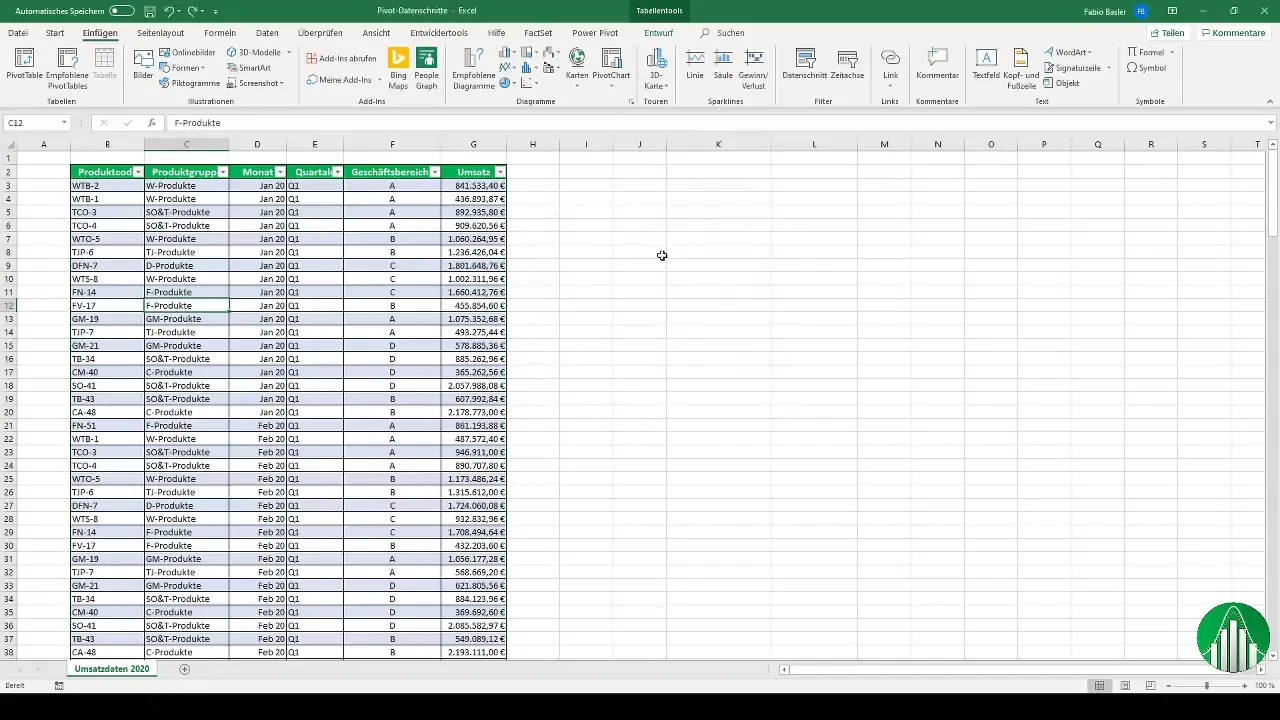Screen dimensions: 1280x720
Task: Switch to the Seitenlayout tab
Action: [160, 33]
